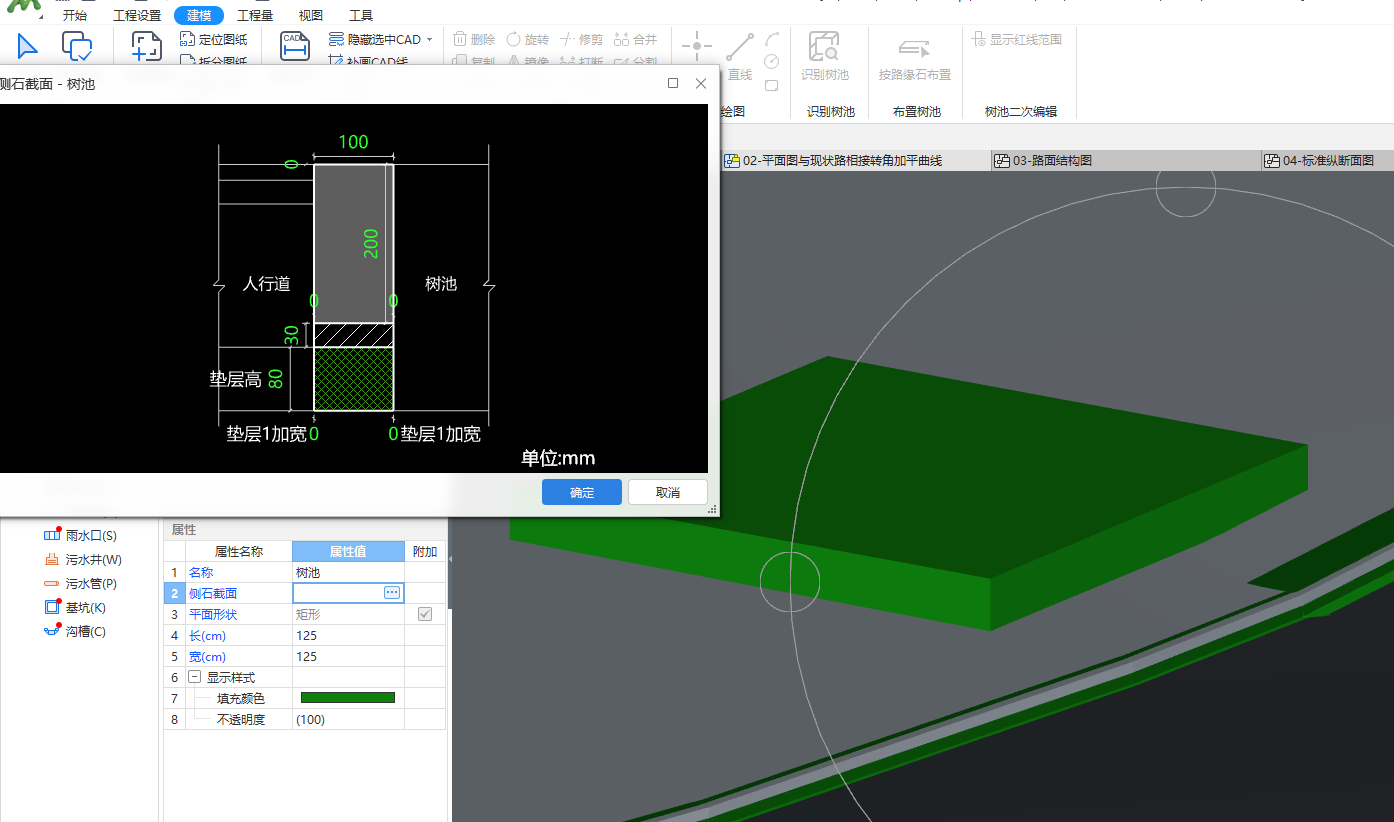Select the 污水井(W) component
The image size is (1394, 822).
pos(83,560)
